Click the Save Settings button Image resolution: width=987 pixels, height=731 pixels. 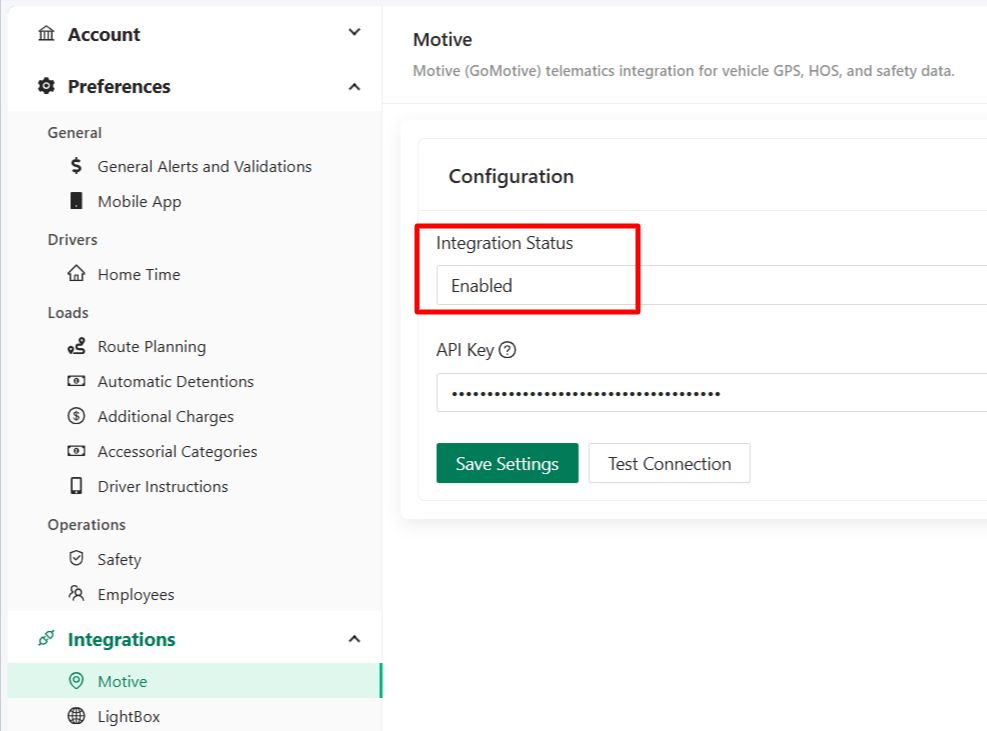click(507, 463)
